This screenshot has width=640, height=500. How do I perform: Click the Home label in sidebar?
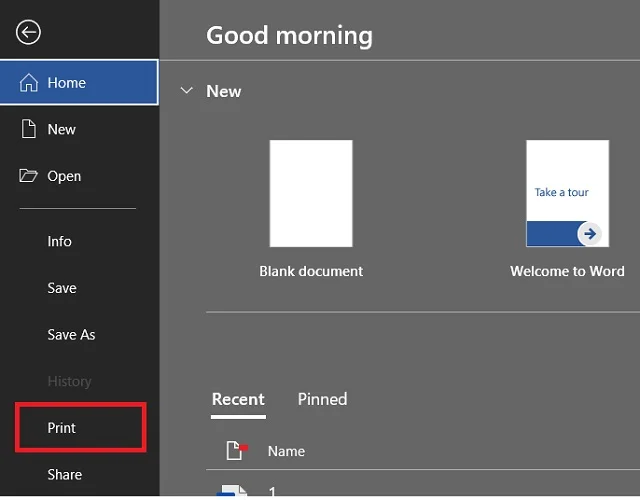[67, 83]
